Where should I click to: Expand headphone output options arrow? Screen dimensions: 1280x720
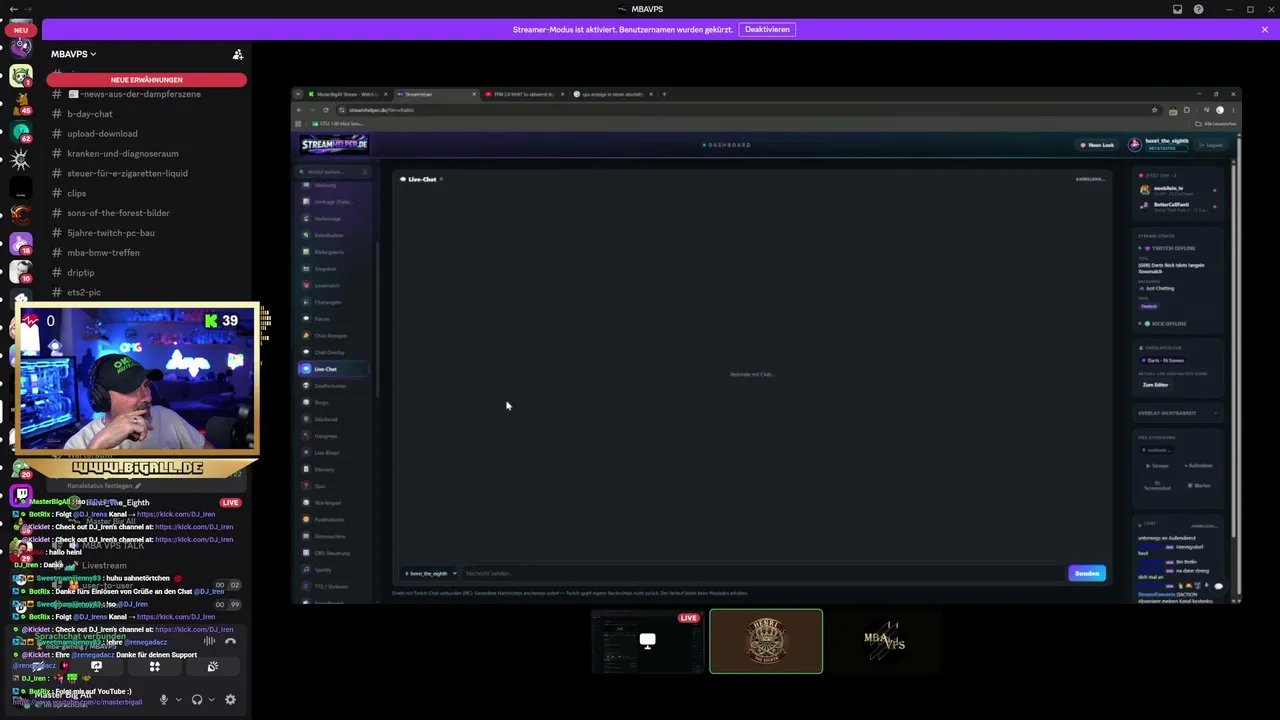[211, 700]
